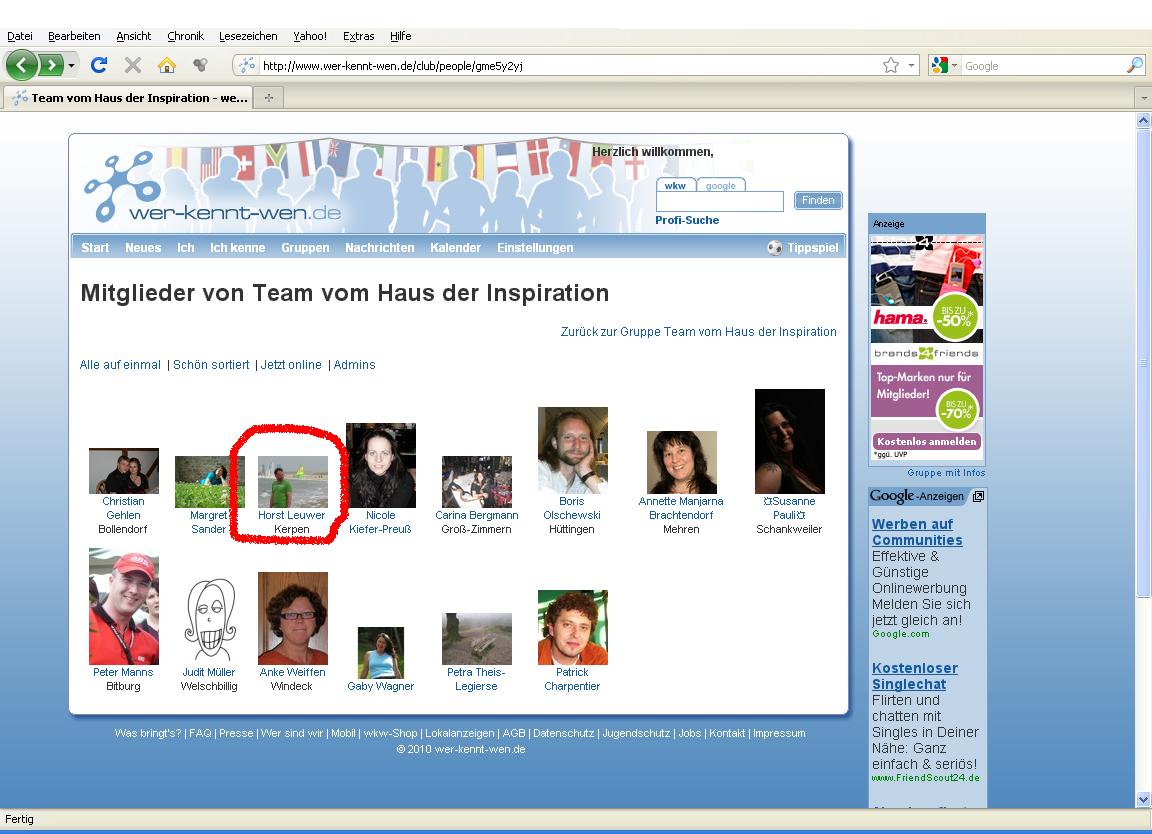This screenshot has width=1152, height=834.
Task: Filter members by Jetzt online
Action: coord(291,365)
